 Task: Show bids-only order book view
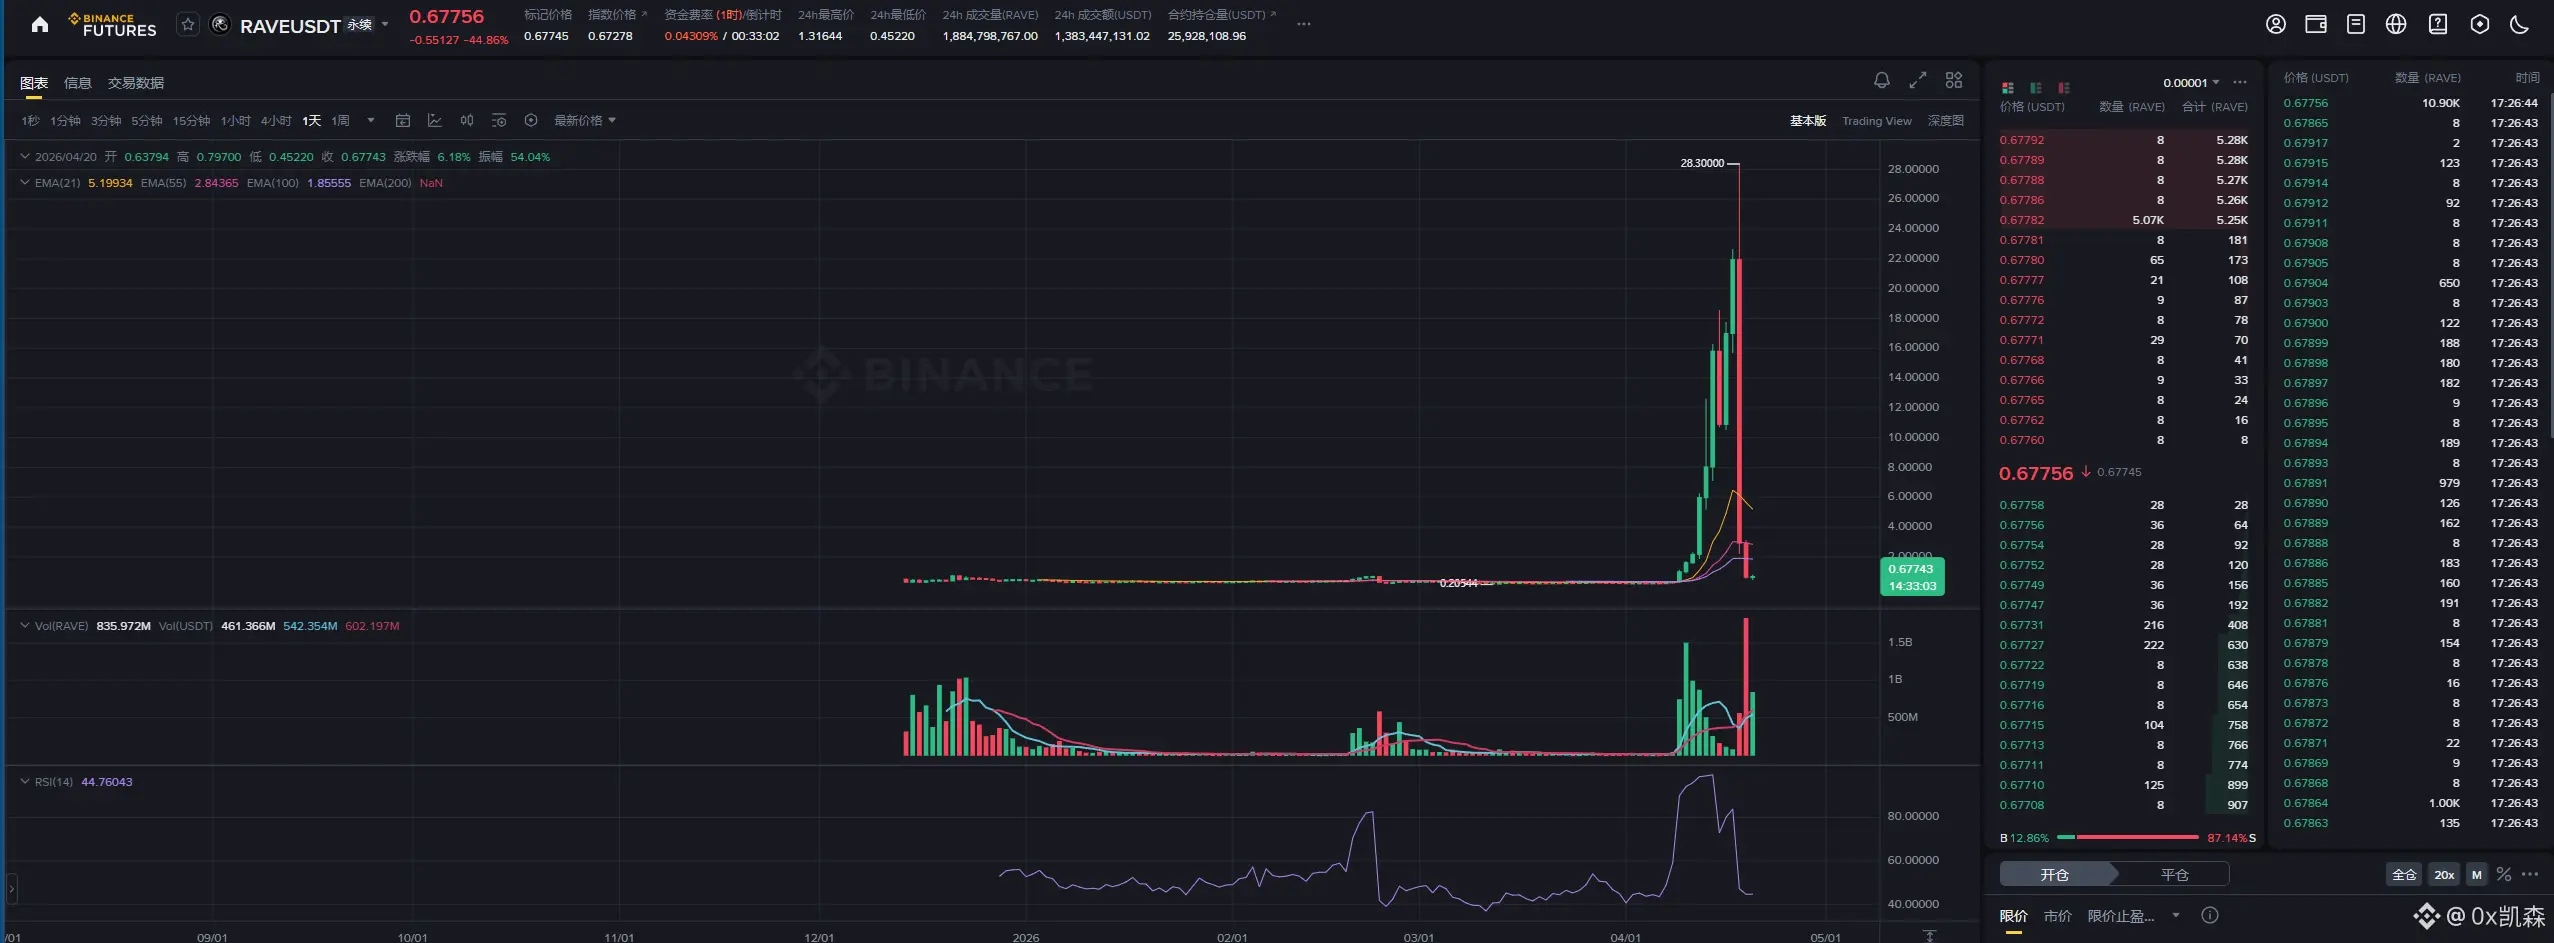2036,88
